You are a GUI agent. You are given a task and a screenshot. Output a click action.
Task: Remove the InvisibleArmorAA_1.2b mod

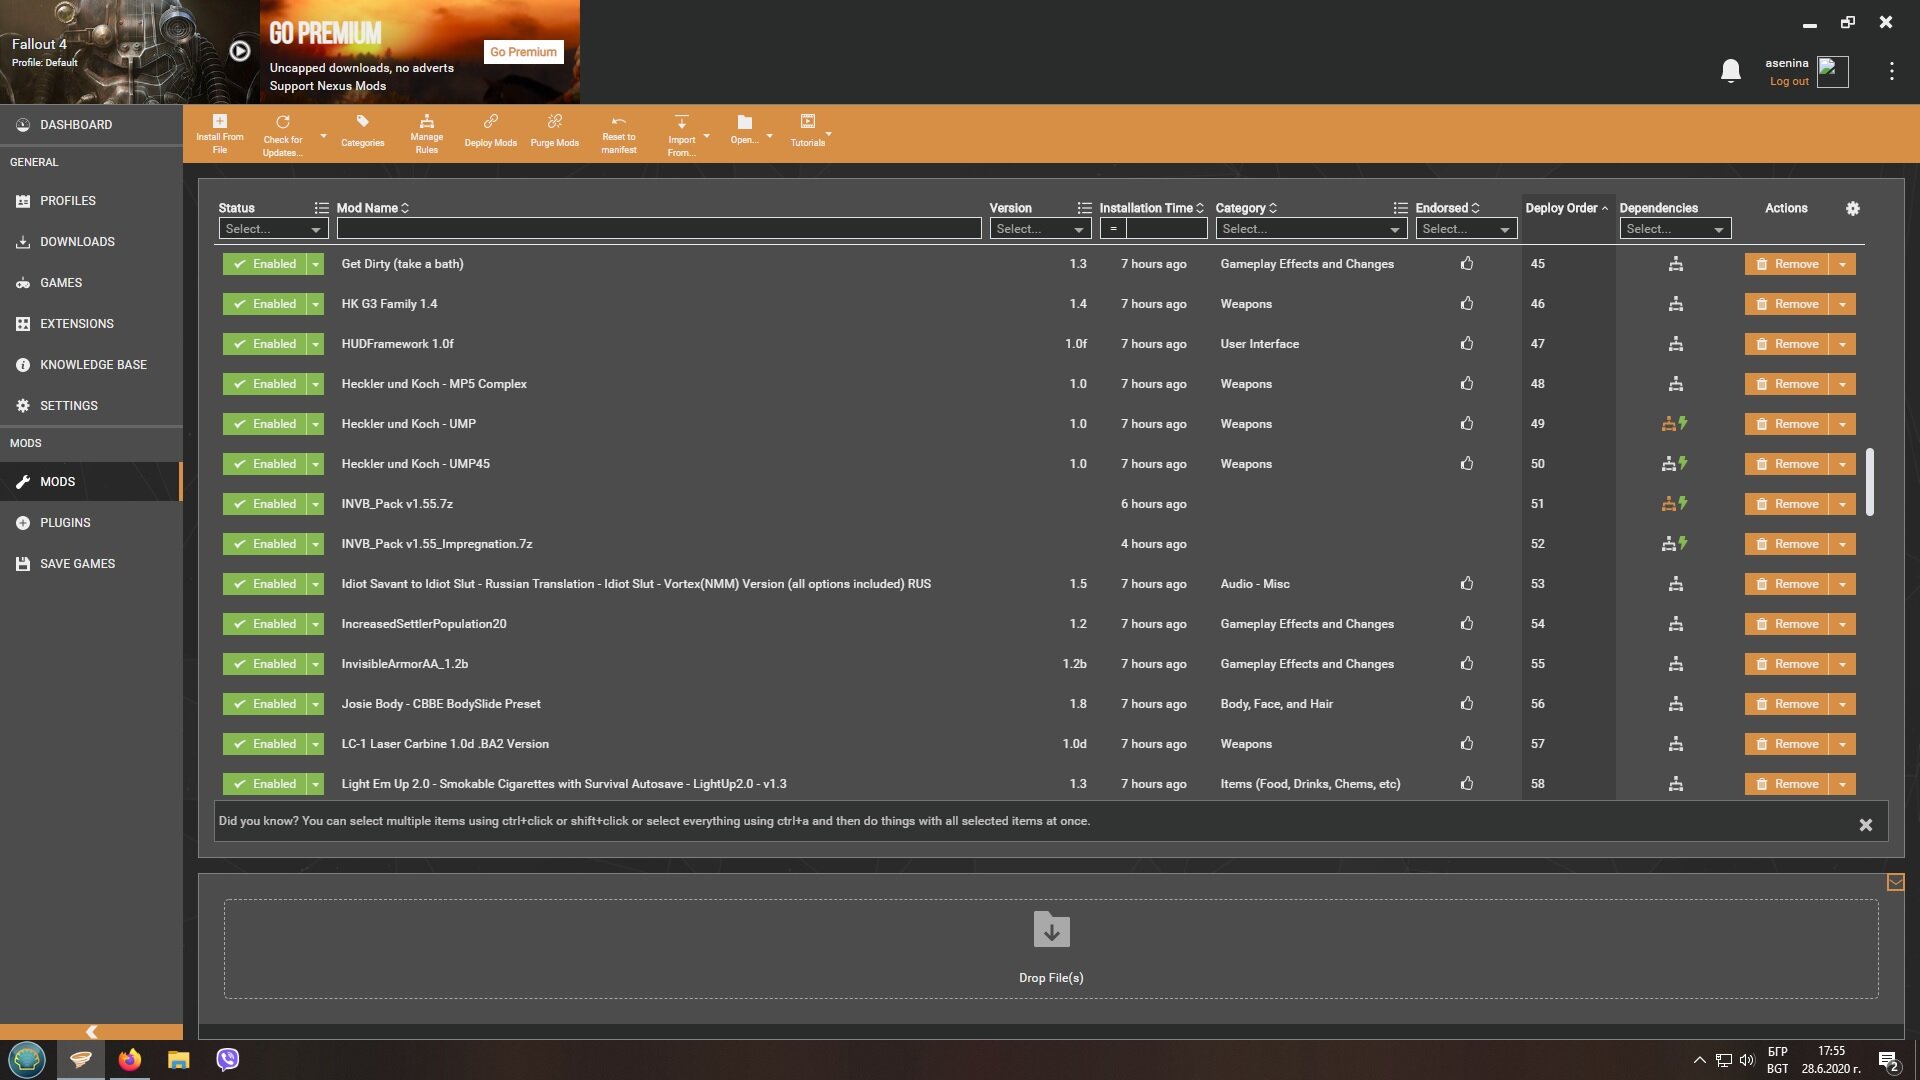click(1787, 664)
